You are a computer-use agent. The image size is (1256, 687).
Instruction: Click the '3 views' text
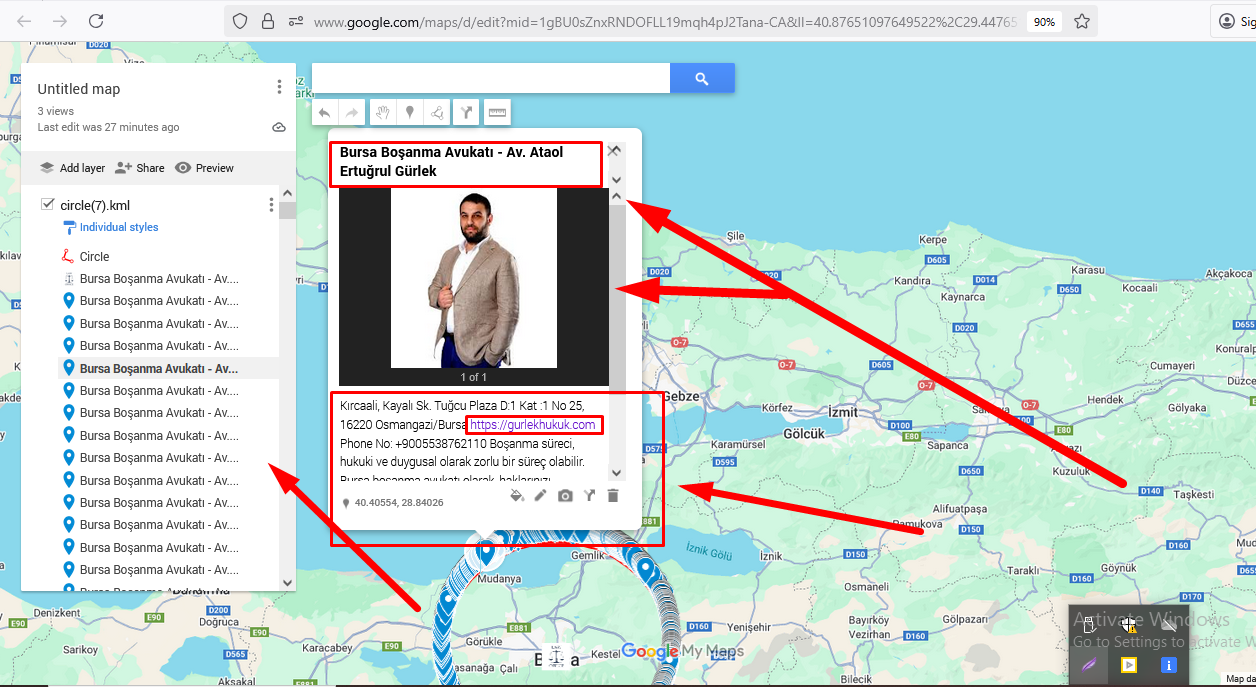click(x=56, y=111)
